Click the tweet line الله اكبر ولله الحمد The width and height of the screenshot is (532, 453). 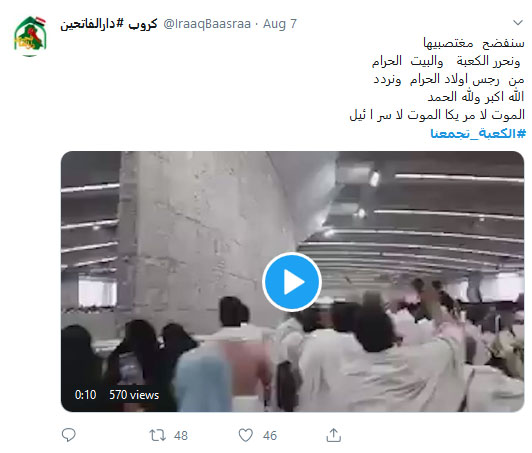point(476,97)
